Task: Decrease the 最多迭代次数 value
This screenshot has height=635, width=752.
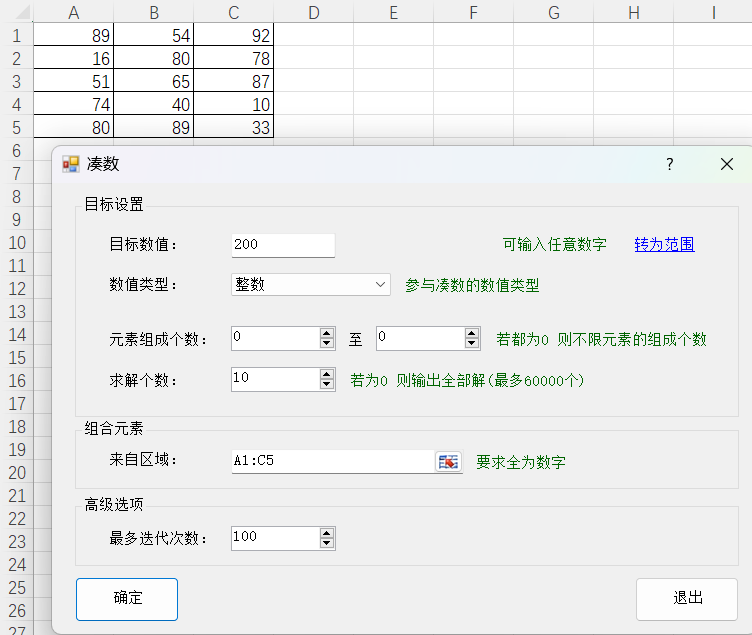Action: 327,543
